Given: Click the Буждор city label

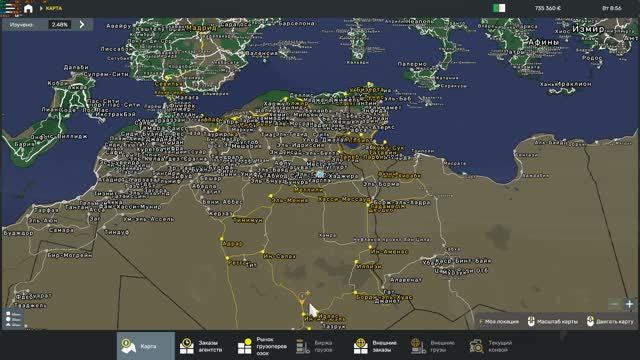Looking at the screenshot, I should click(18, 233).
